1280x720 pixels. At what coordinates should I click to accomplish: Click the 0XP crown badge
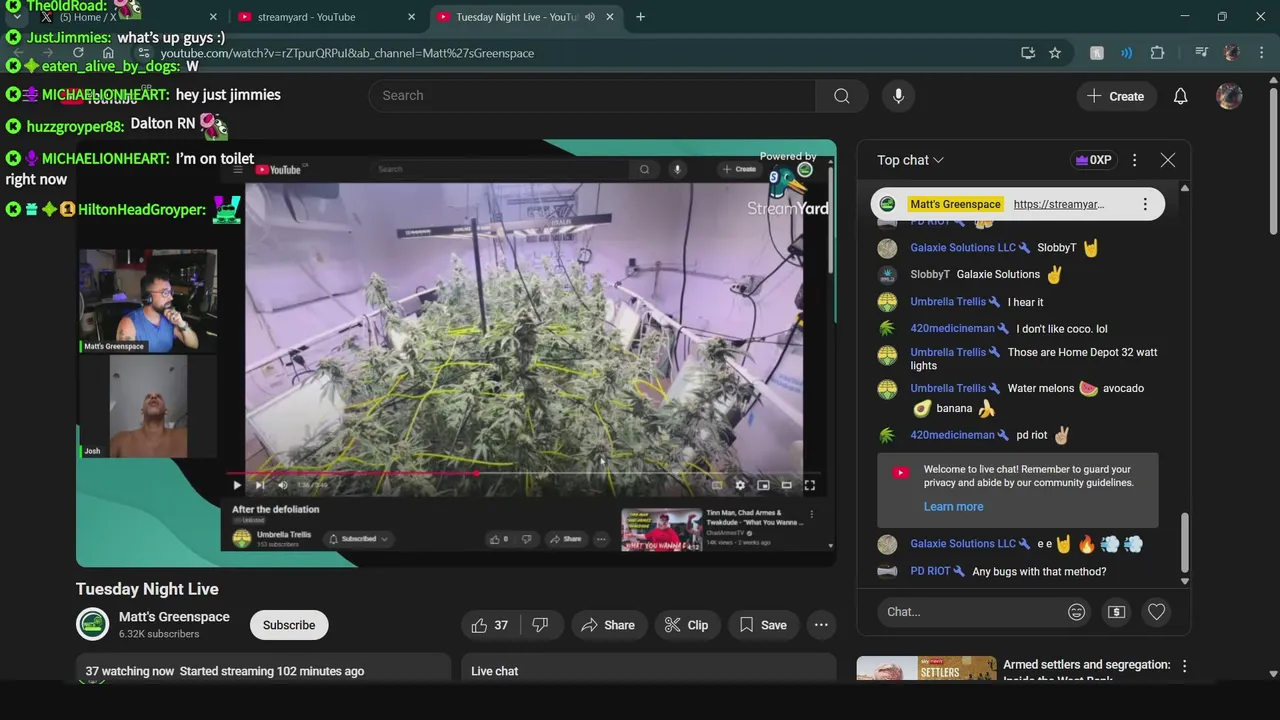point(1092,160)
